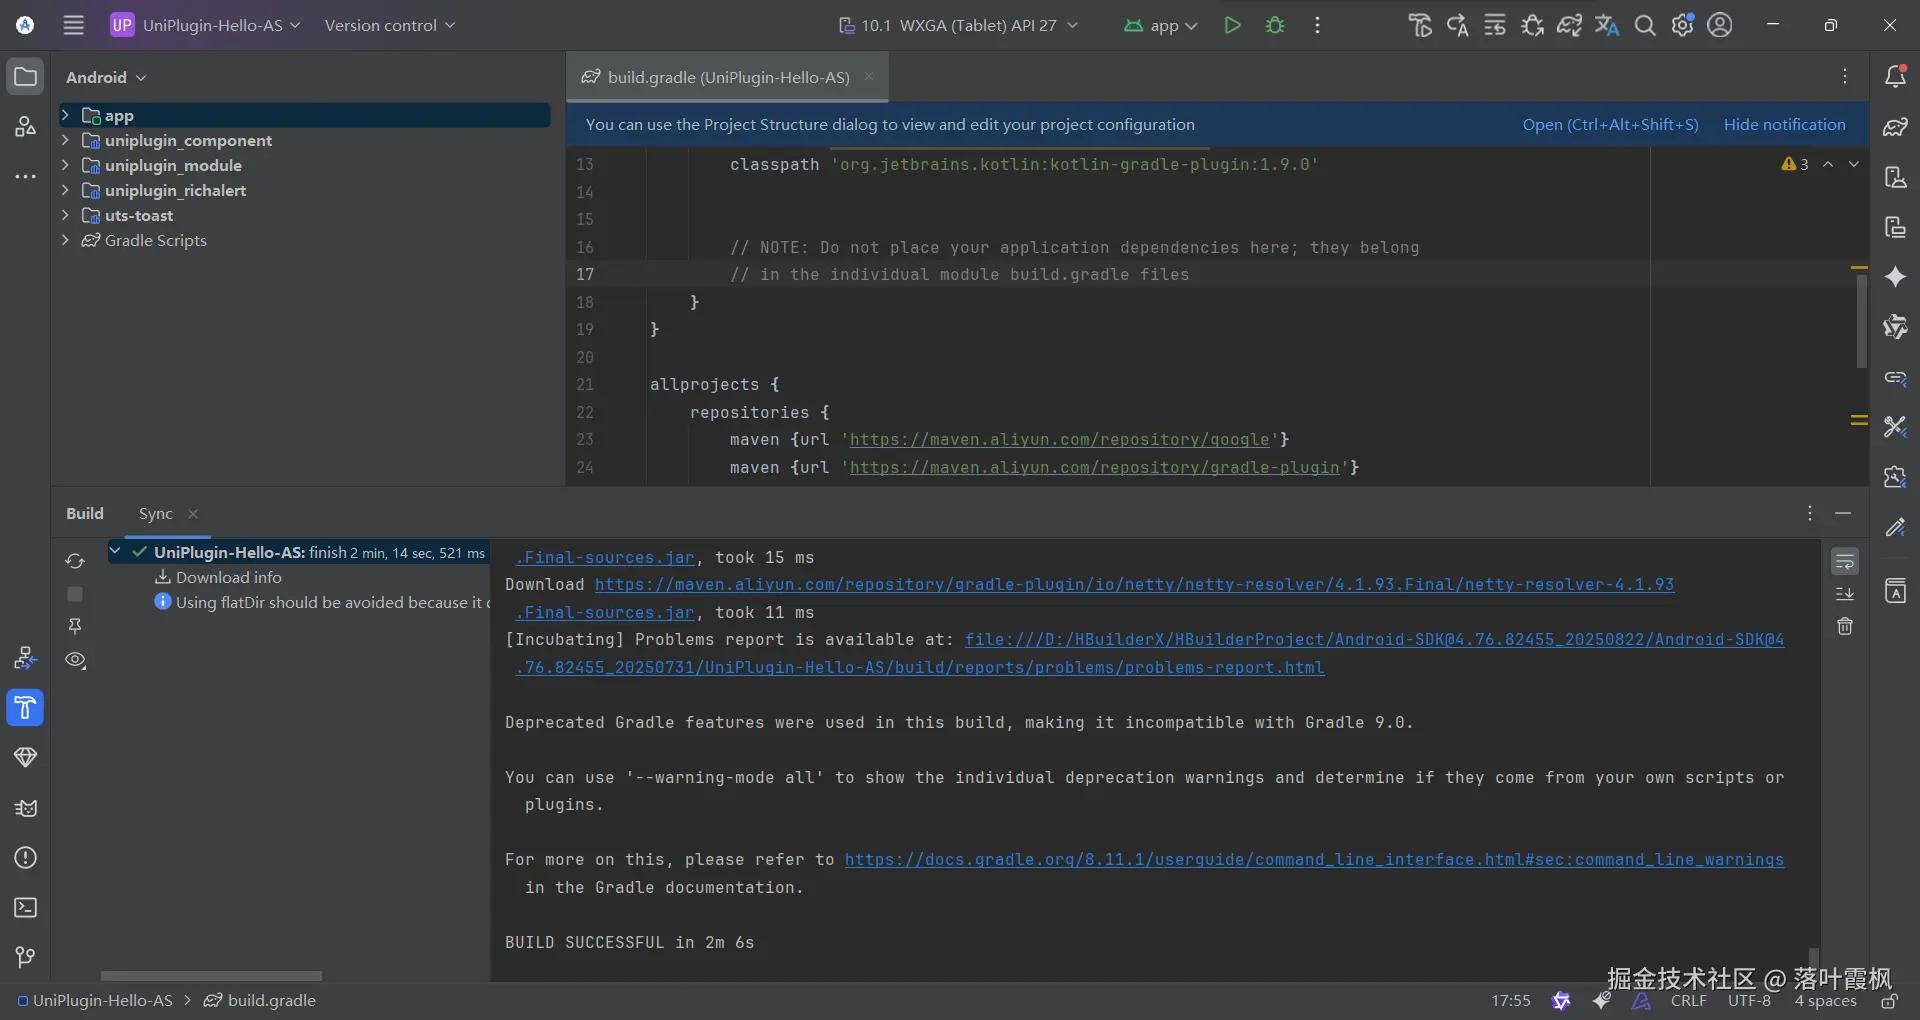Viewport: 1920px width, 1020px height.
Task: Open the Android project view dropdown
Action: (x=106, y=77)
